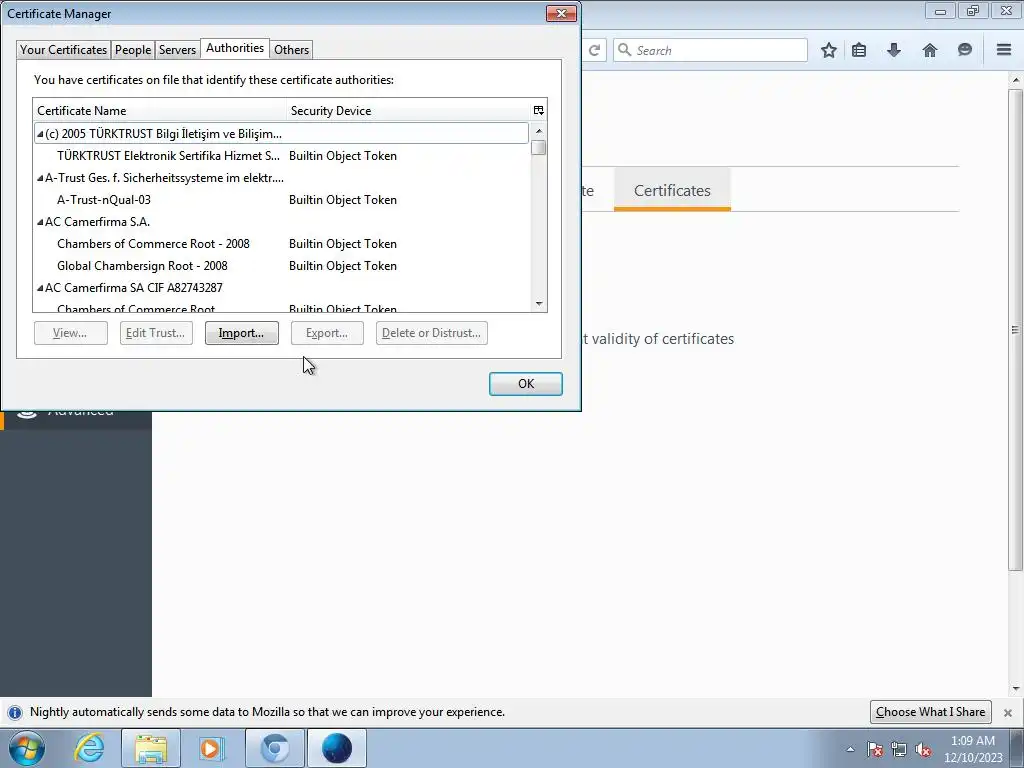Click the taskbar clock showing 1:09 AM

(973, 749)
